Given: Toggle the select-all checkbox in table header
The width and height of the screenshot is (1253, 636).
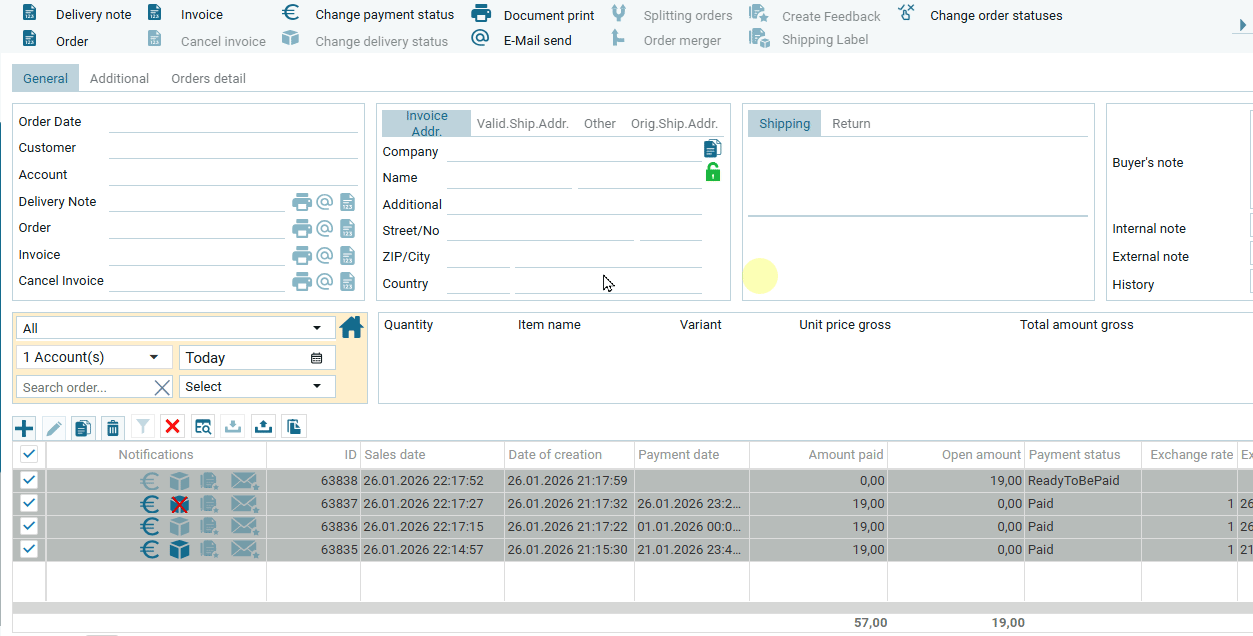Looking at the screenshot, I should [29, 455].
